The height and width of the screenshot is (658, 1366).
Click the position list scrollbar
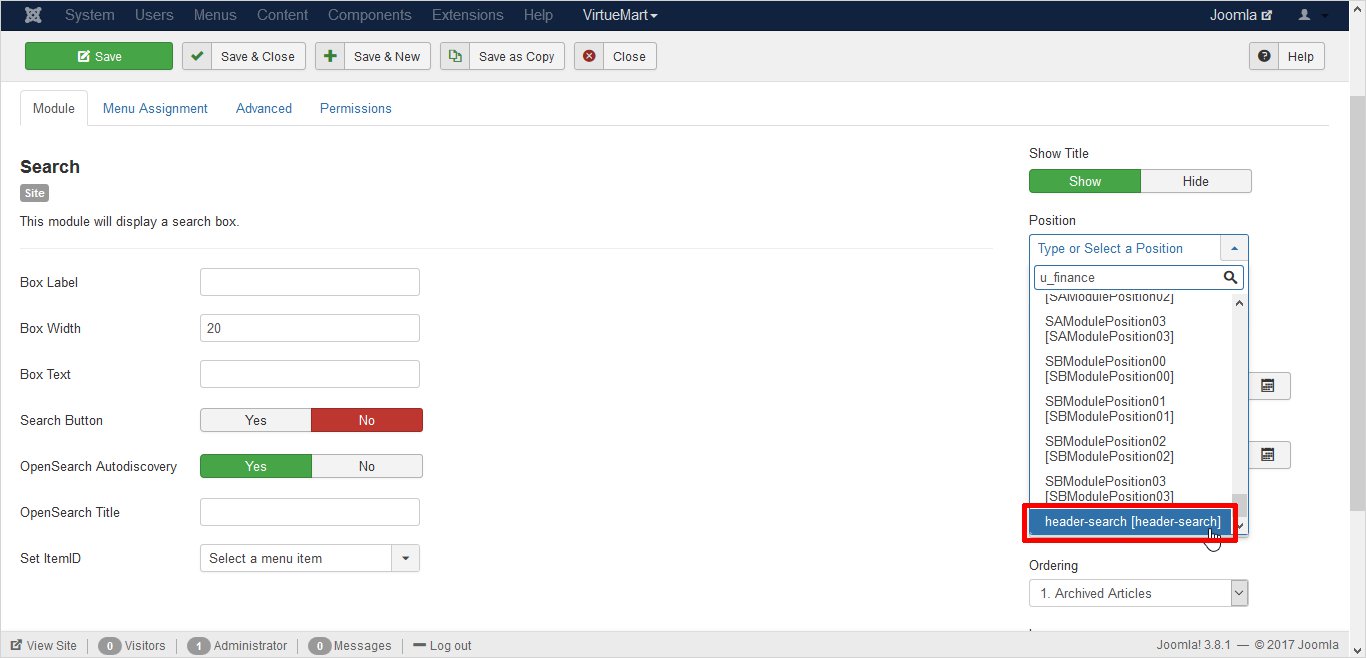coord(1239,400)
